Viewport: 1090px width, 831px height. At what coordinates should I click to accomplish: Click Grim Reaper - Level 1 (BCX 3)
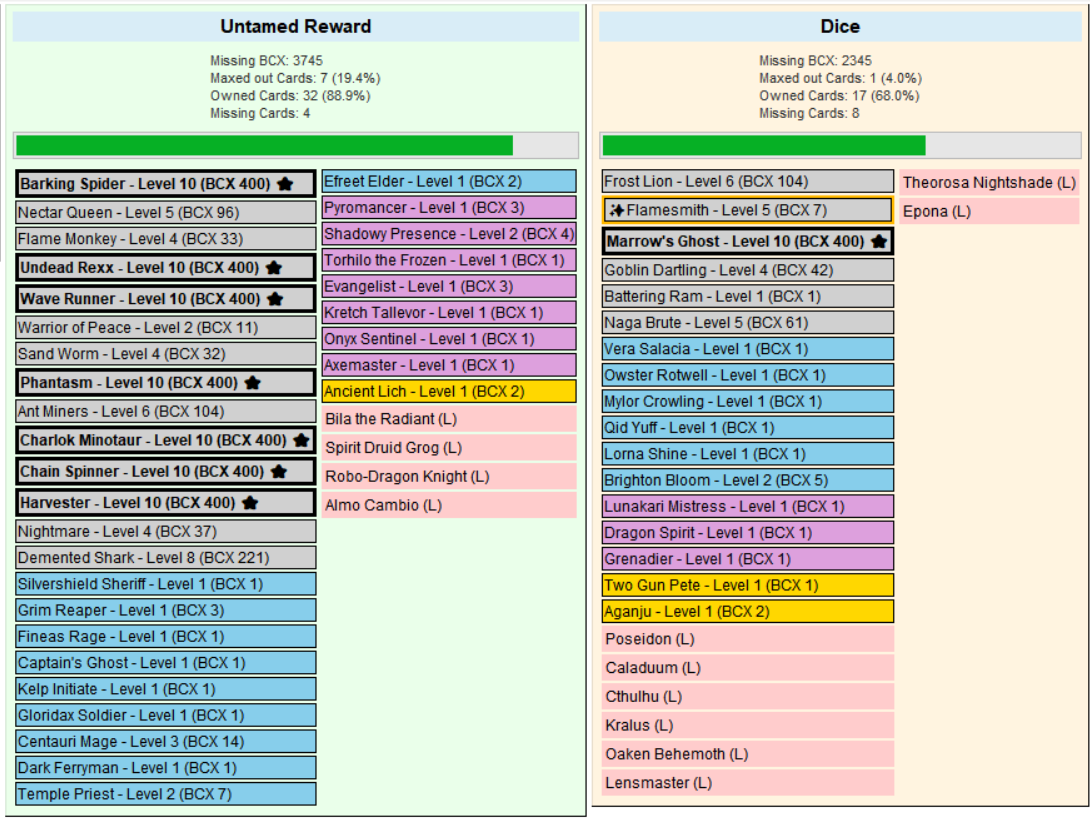(x=166, y=610)
